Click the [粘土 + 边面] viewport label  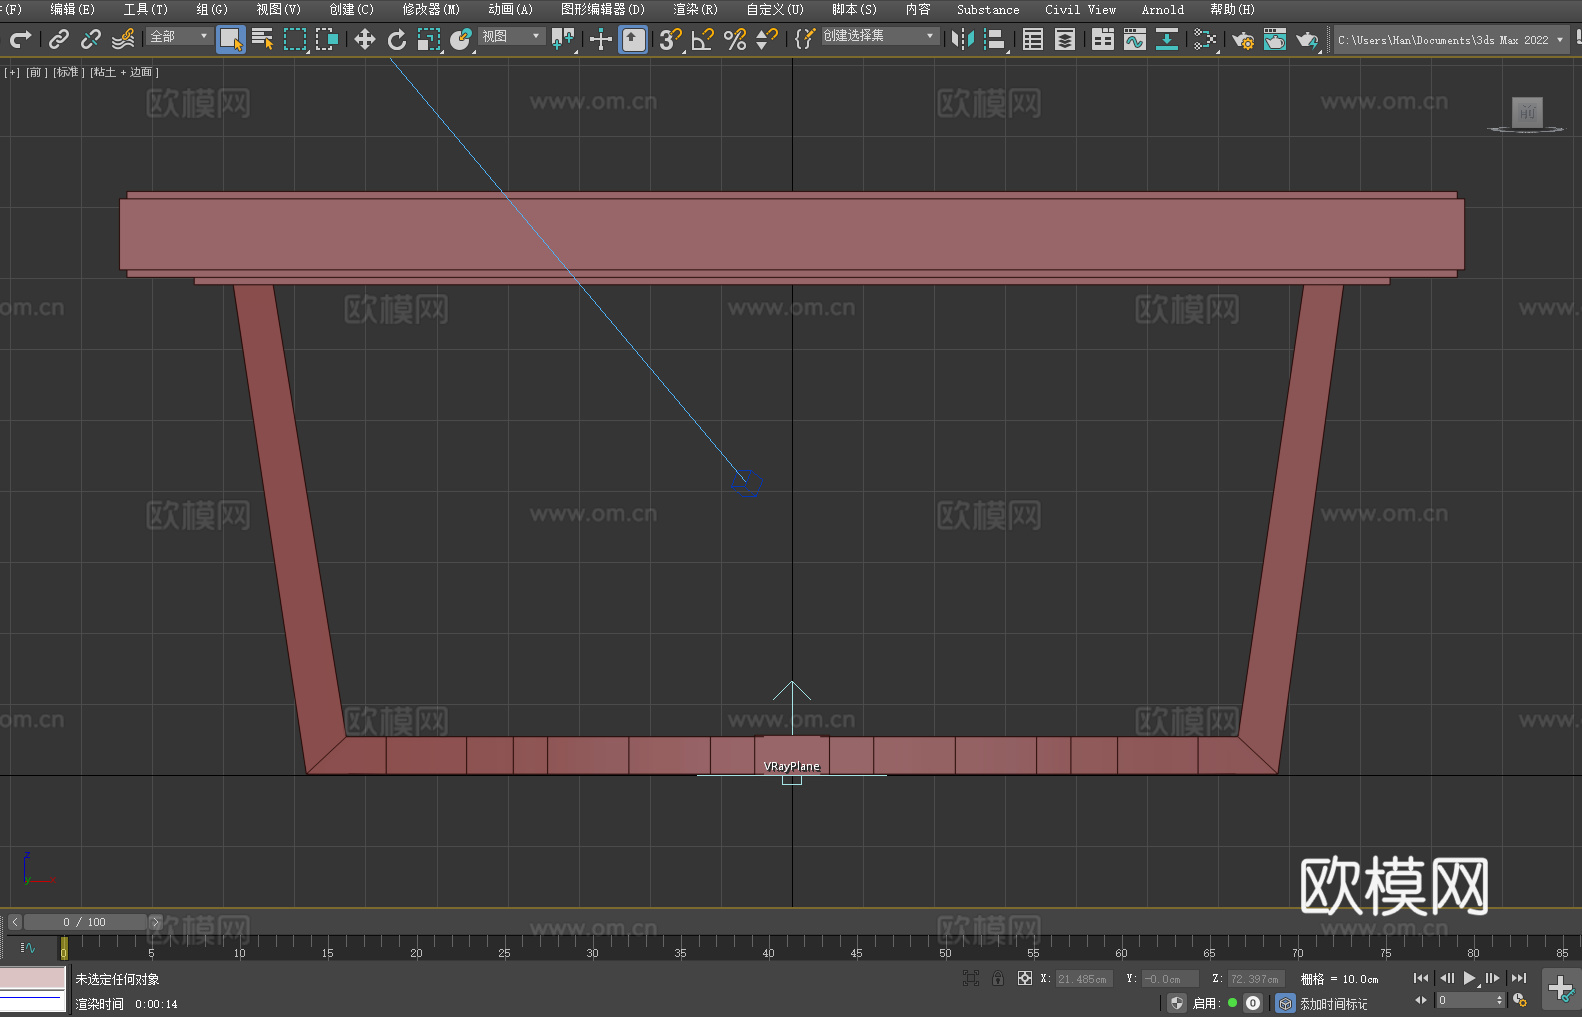pyautogui.click(x=124, y=72)
